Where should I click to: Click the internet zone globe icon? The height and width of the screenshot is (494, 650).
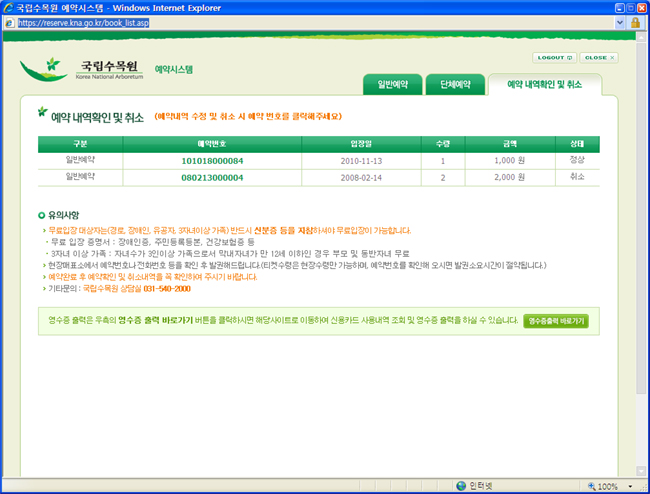[x=461, y=485]
